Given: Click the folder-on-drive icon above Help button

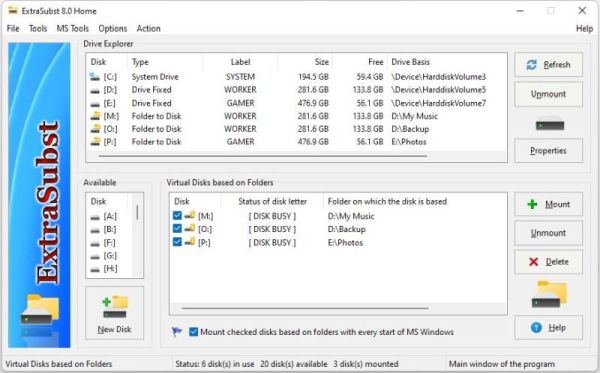Looking at the screenshot, I should 549,294.
